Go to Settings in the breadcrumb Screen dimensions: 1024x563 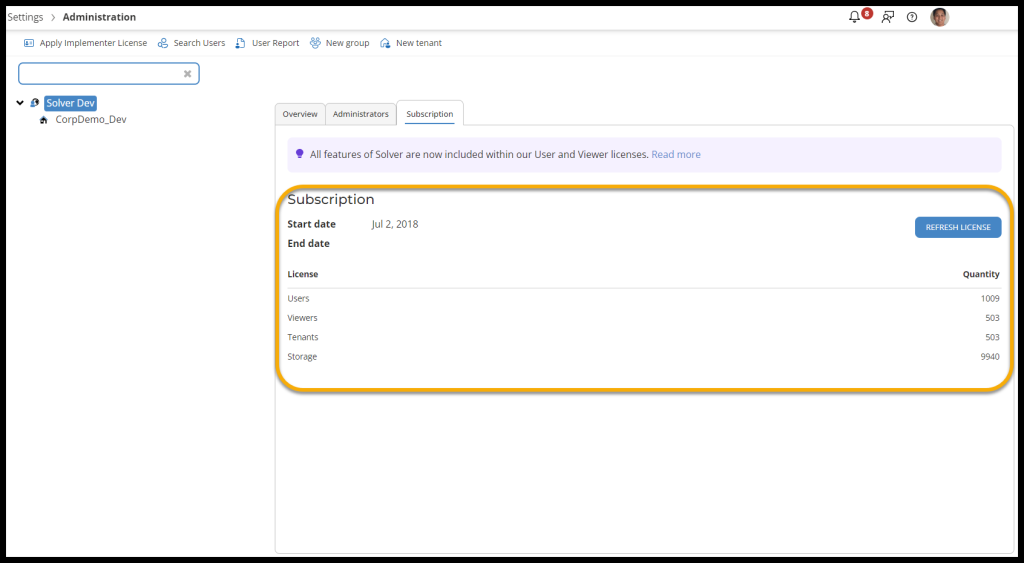pos(26,17)
